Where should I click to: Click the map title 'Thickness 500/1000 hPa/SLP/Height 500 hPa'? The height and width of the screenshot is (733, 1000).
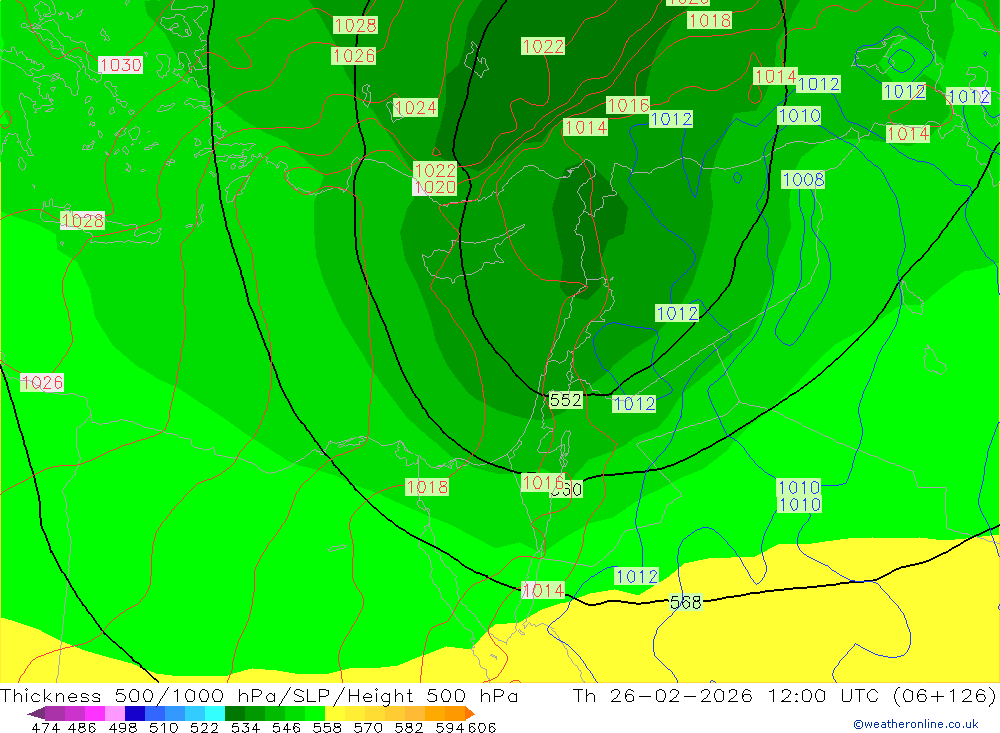click(259, 695)
